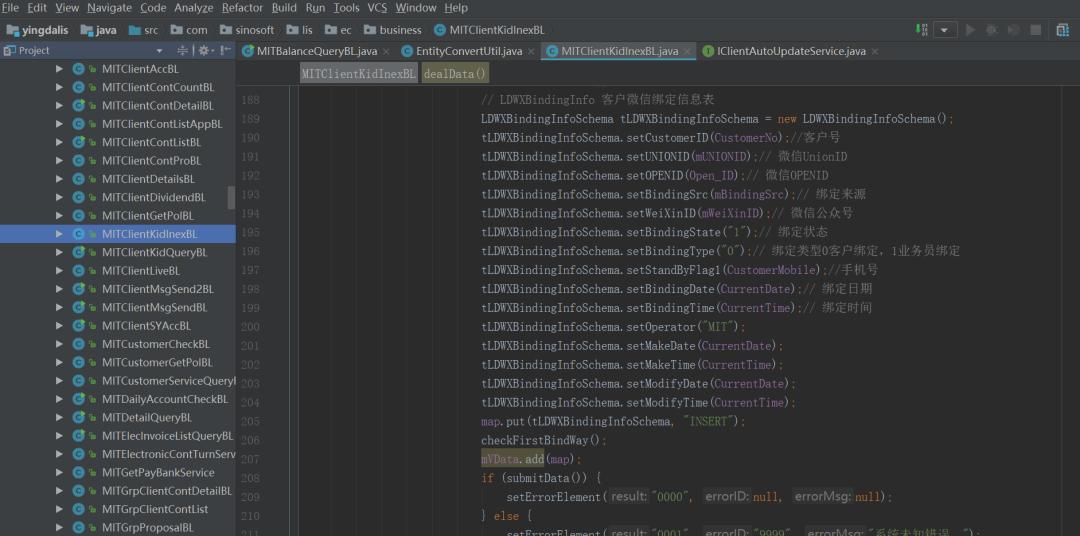Image resolution: width=1080 pixels, height=536 pixels.
Task: Click the Run button in the toolbar
Action: click(969, 30)
